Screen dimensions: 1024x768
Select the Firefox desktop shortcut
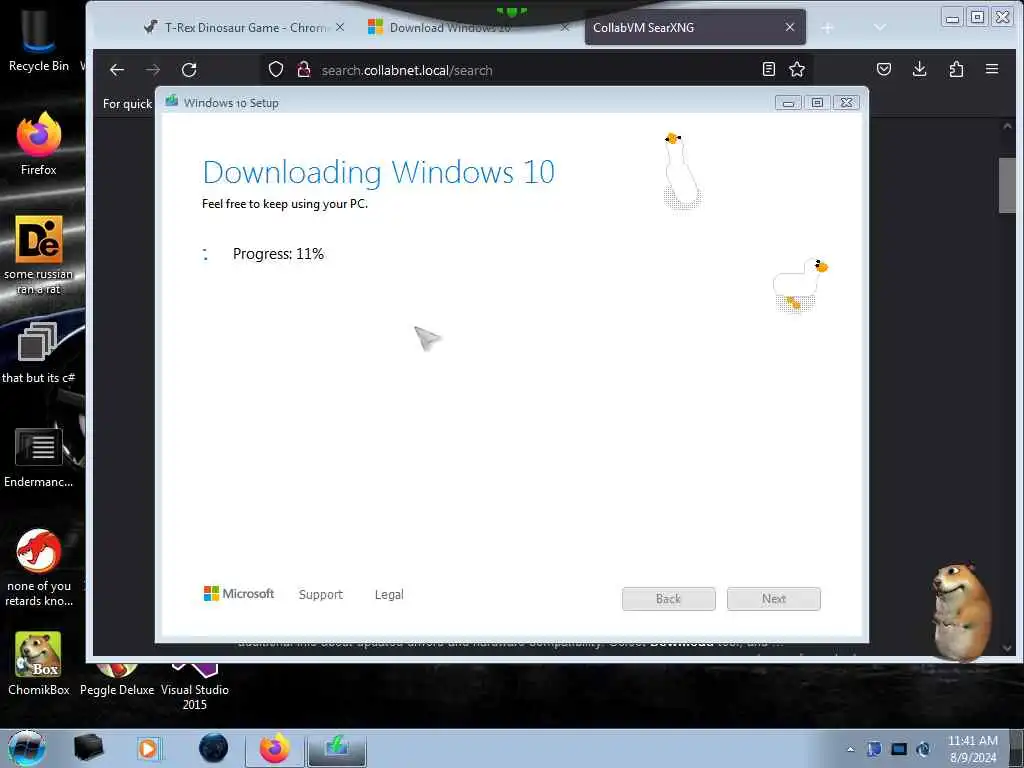[39, 144]
